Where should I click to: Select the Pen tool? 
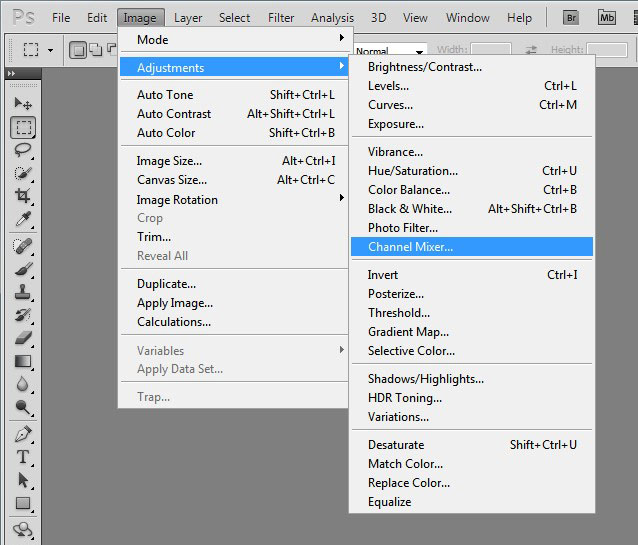point(23,434)
